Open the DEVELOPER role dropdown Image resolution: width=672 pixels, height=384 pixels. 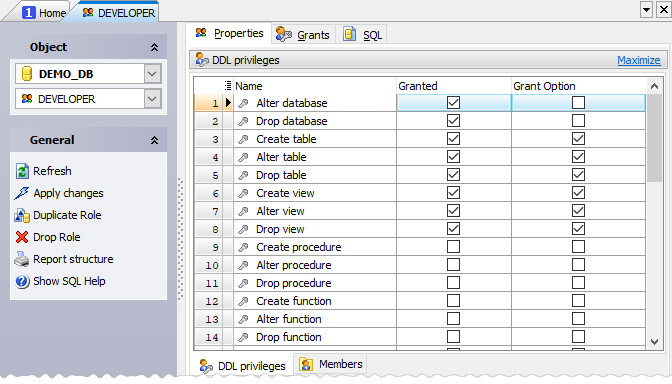coord(152,99)
